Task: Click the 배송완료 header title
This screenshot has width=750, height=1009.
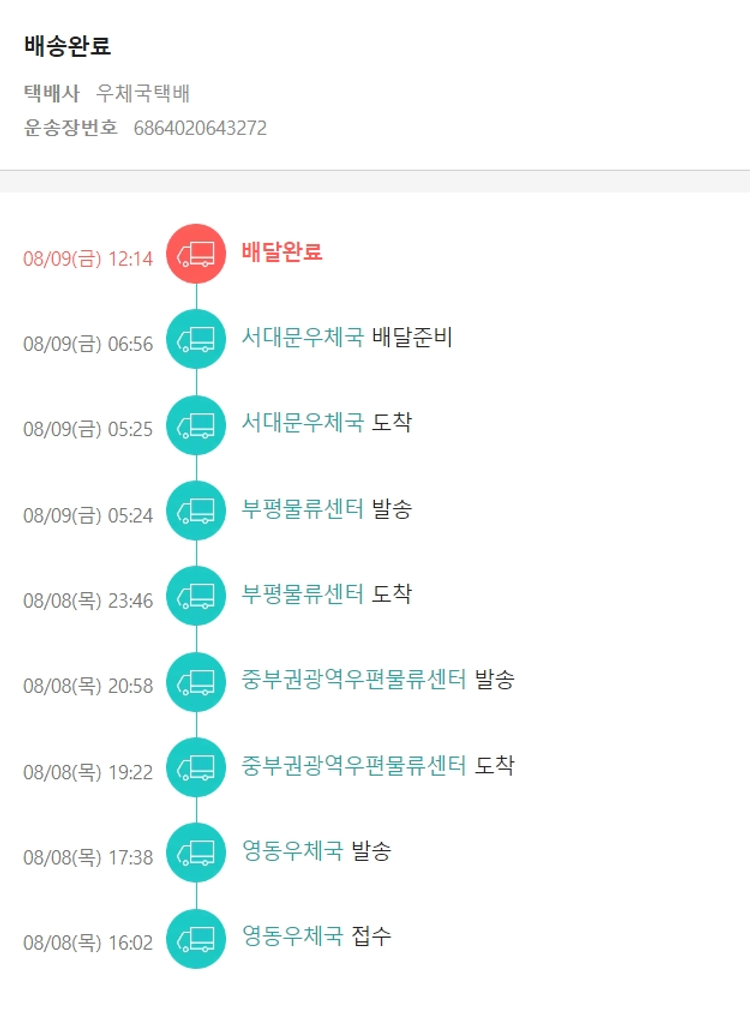Action: tap(67, 46)
